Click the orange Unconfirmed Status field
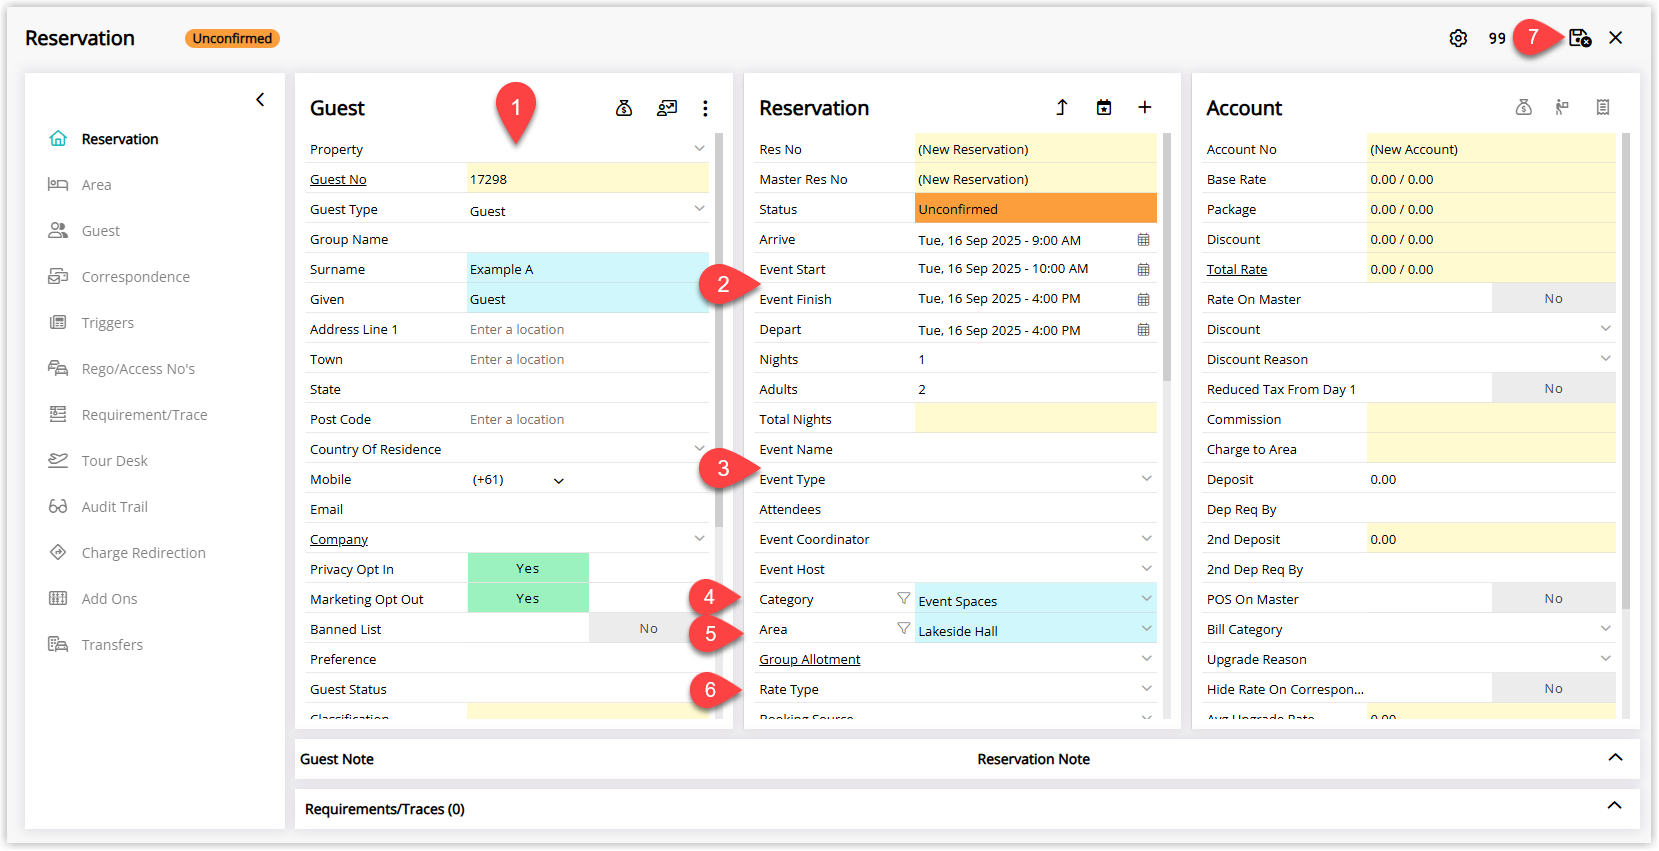Image resolution: width=1659 pixels, height=851 pixels. coord(1036,208)
